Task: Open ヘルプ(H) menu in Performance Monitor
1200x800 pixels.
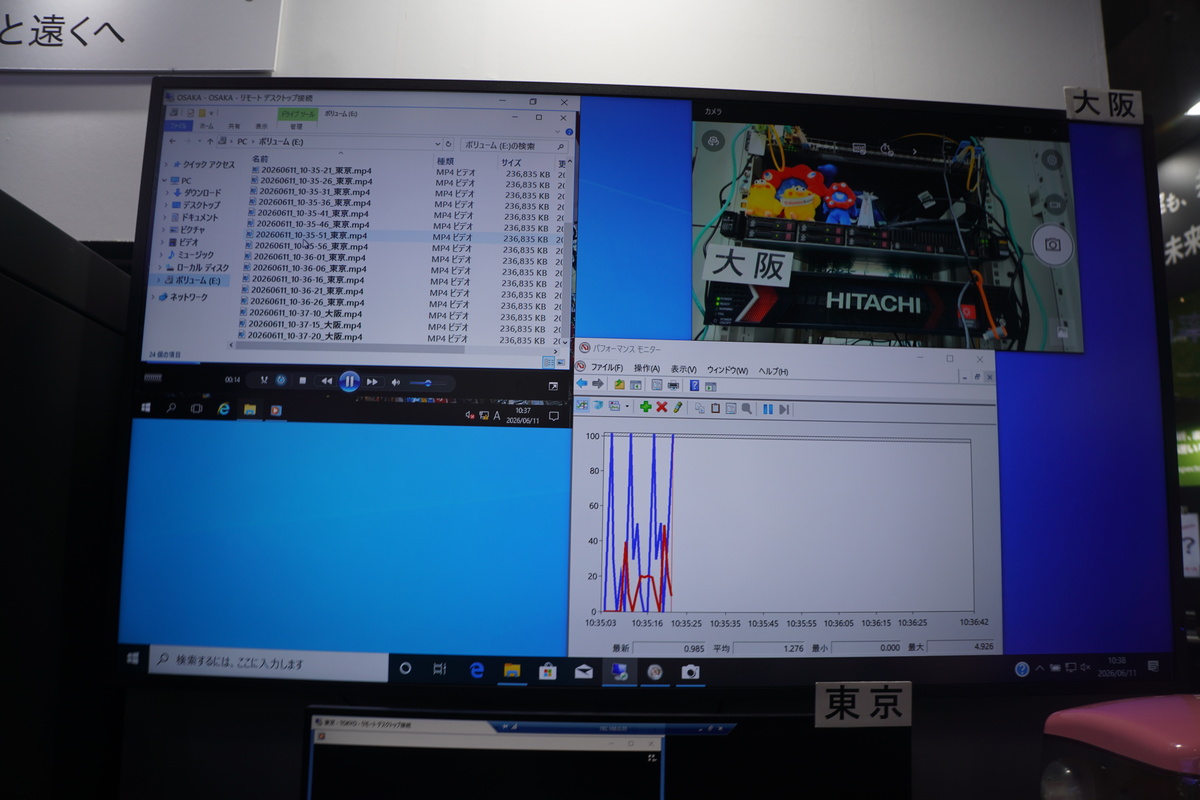Action: [x=773, y=371]
